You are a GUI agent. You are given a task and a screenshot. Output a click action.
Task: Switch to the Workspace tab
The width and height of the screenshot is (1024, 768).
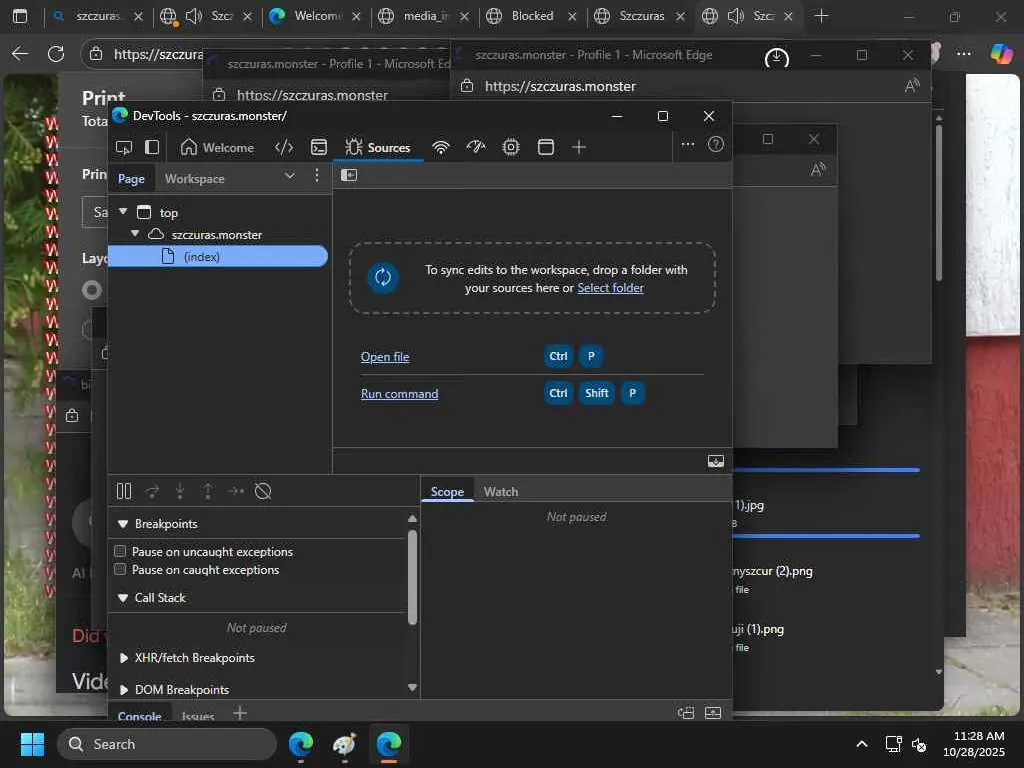[x=194, y=179]
